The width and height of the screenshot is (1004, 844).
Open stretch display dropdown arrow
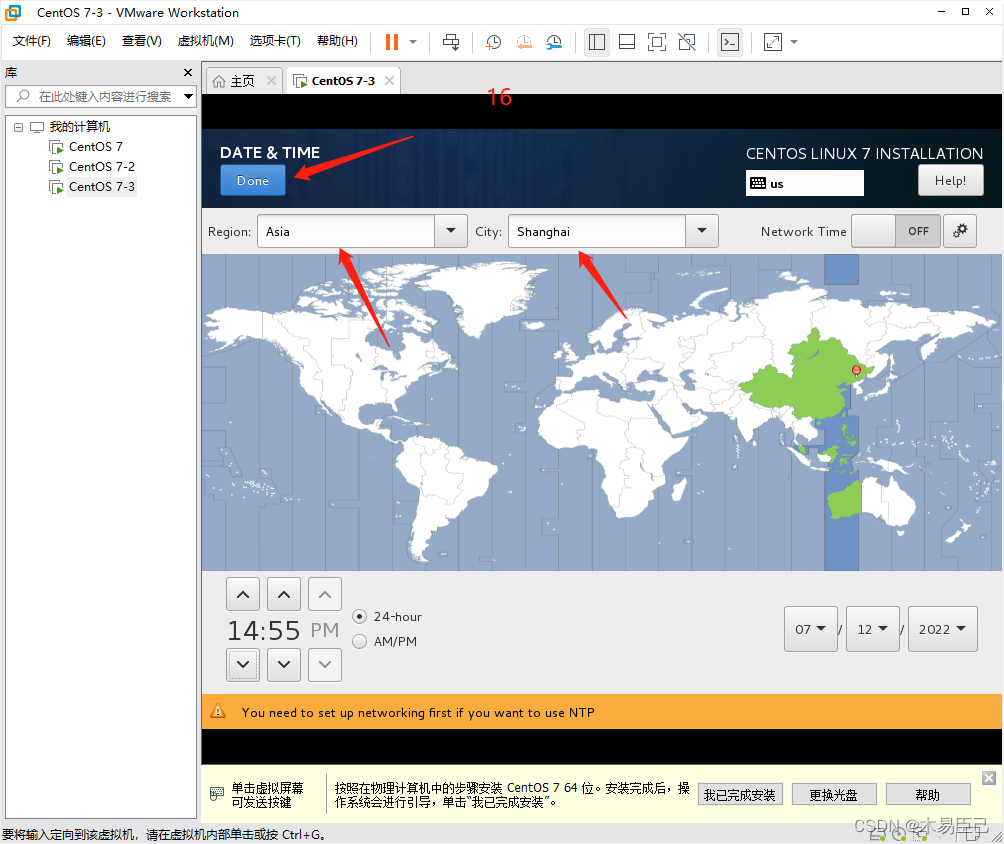pos(794,42)
